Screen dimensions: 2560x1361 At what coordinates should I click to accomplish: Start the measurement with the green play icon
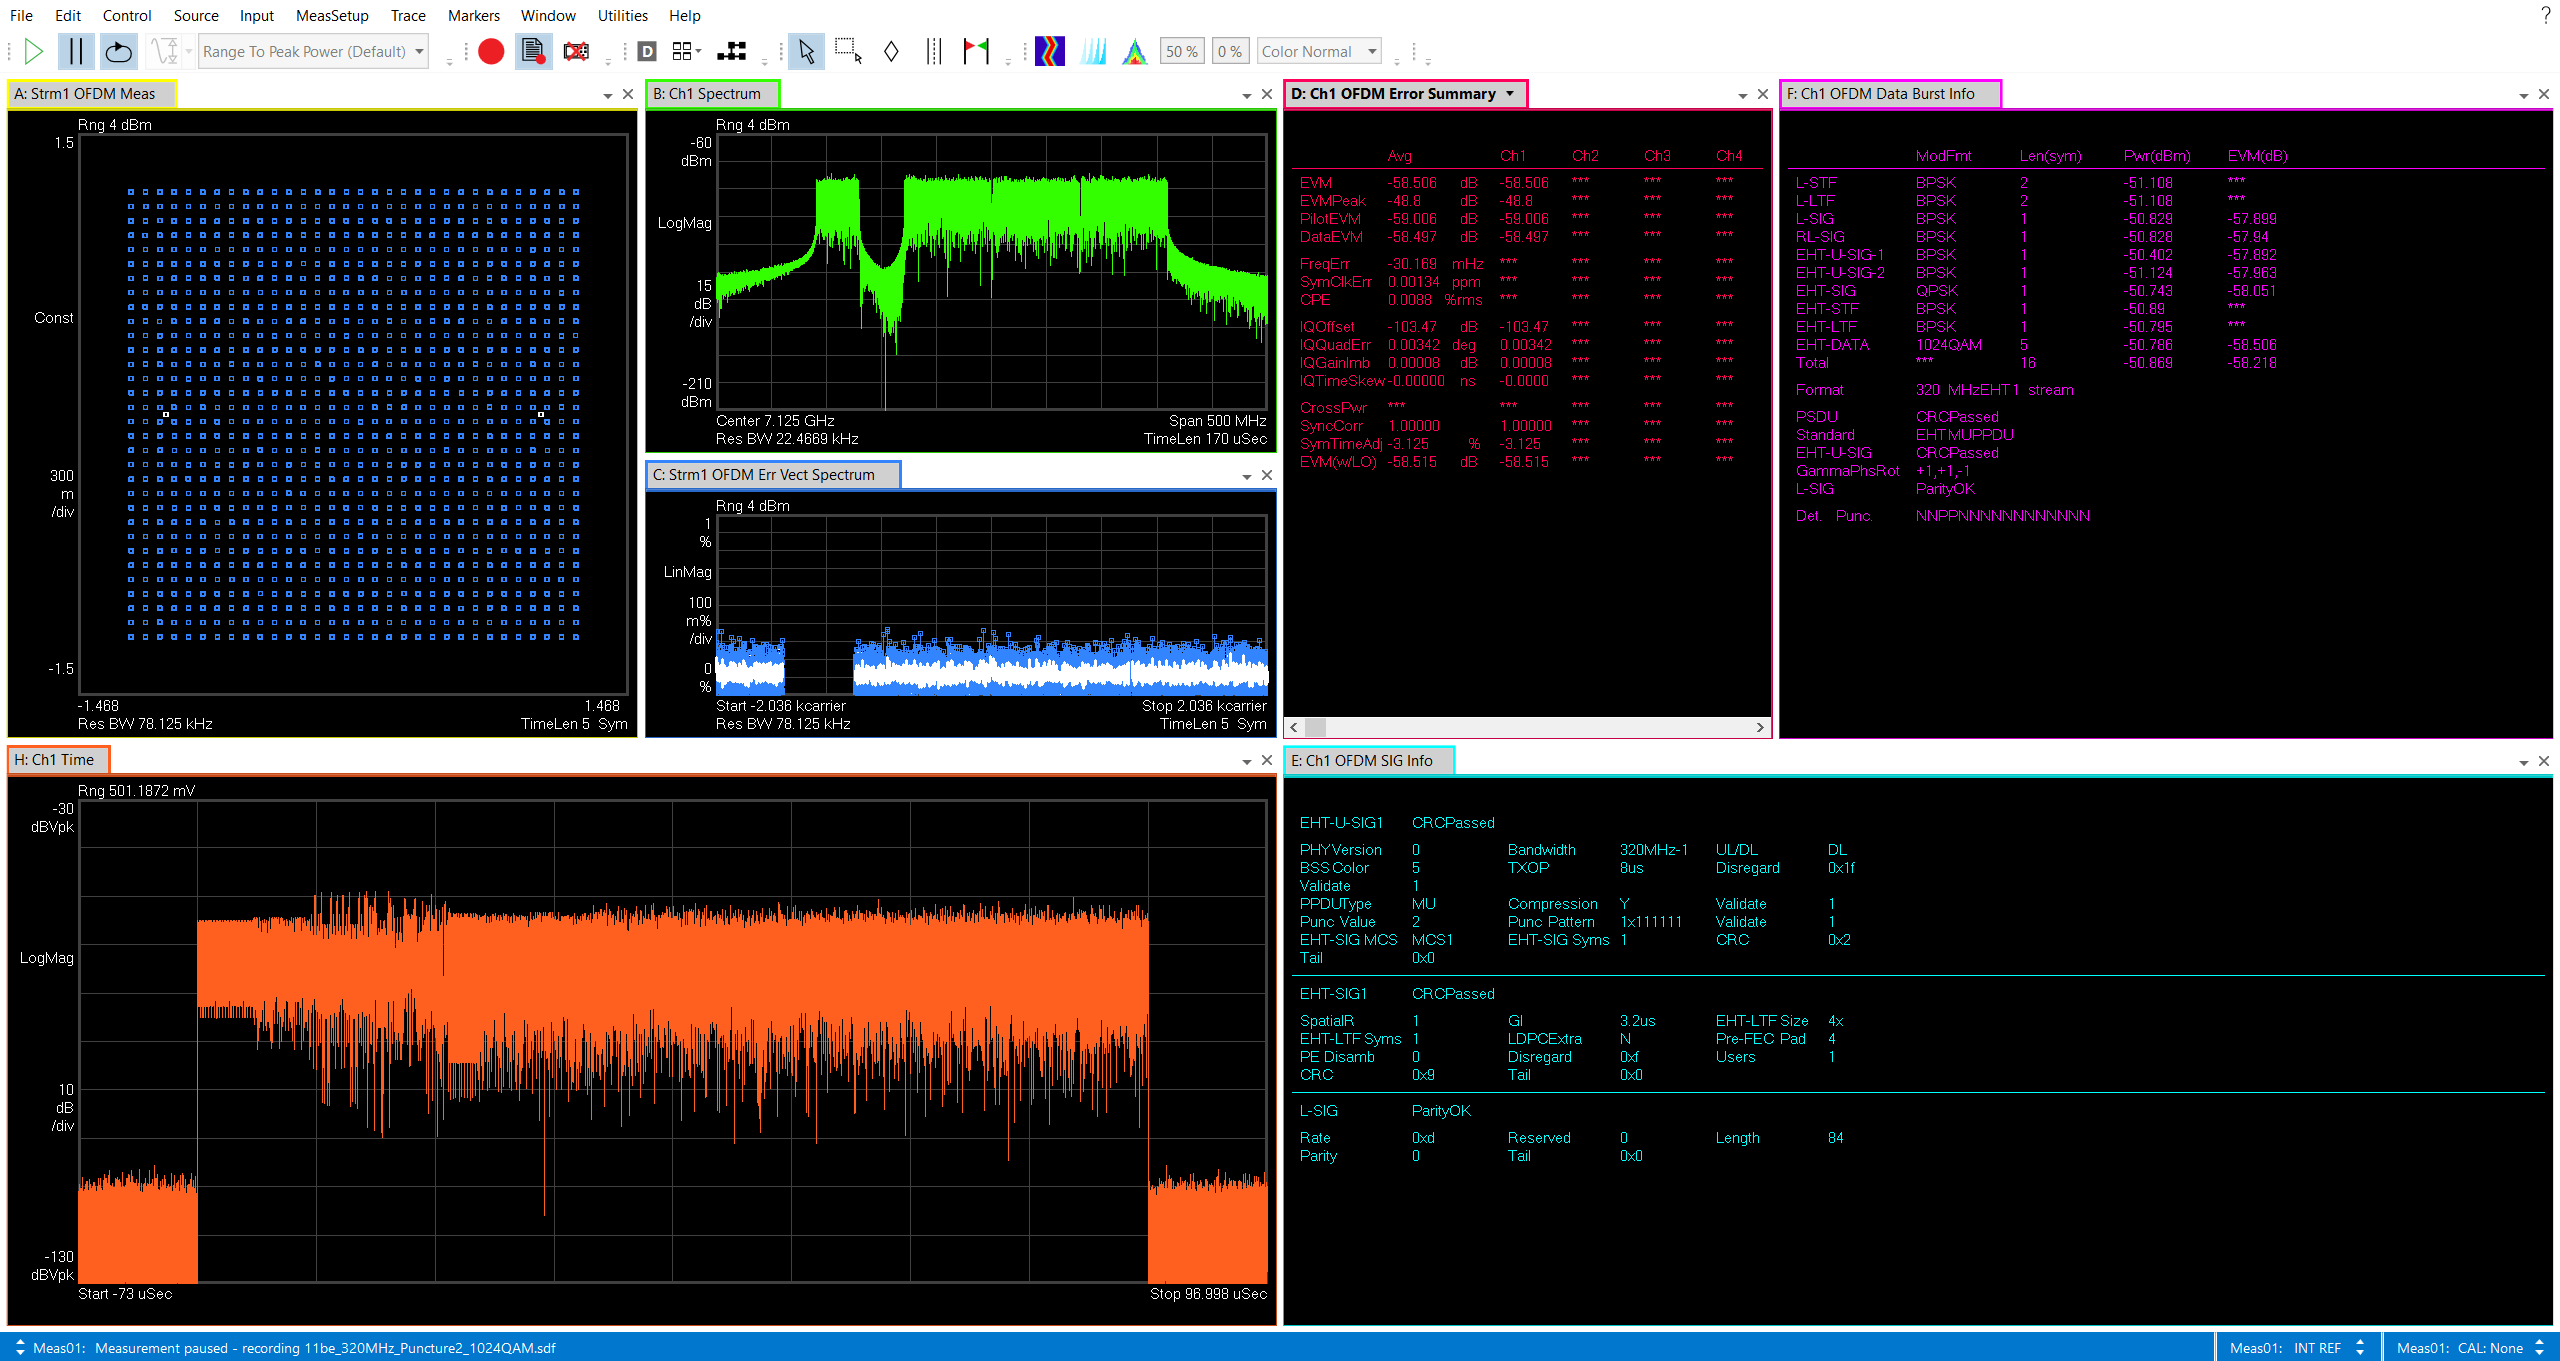click(33, 51)
